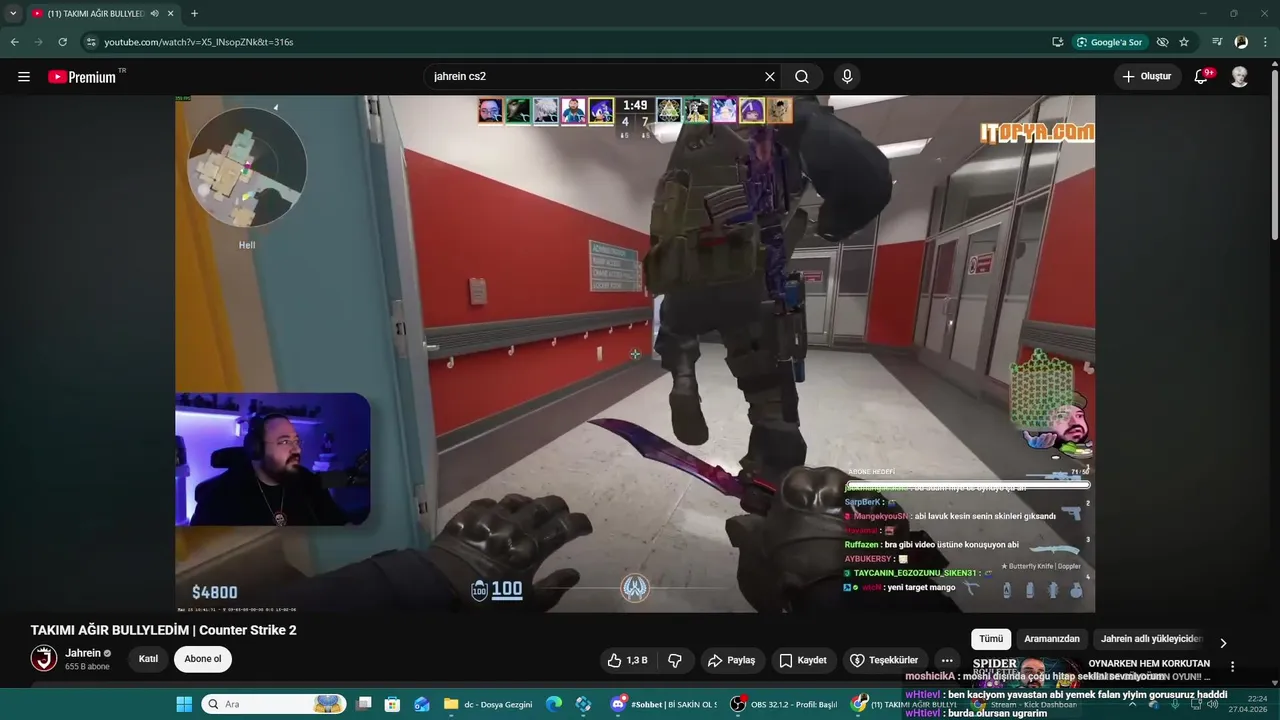Open new browser tab
This screenshot has height=720, width=1280.
coord(194,13)
